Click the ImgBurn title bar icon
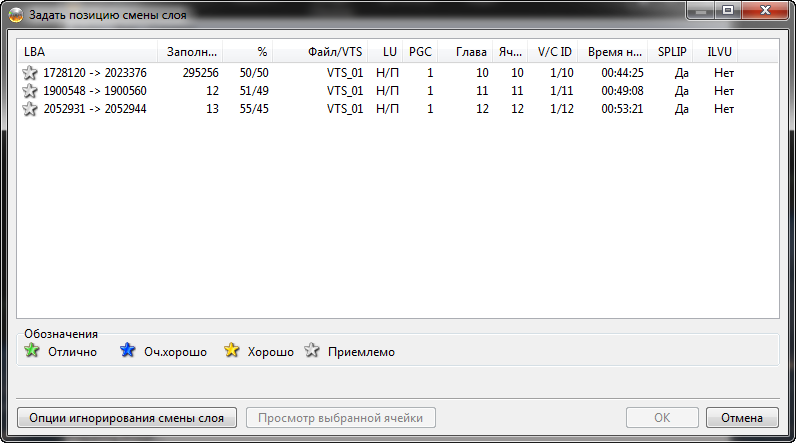Screen dimensions: 796x443 pos(16,15)
